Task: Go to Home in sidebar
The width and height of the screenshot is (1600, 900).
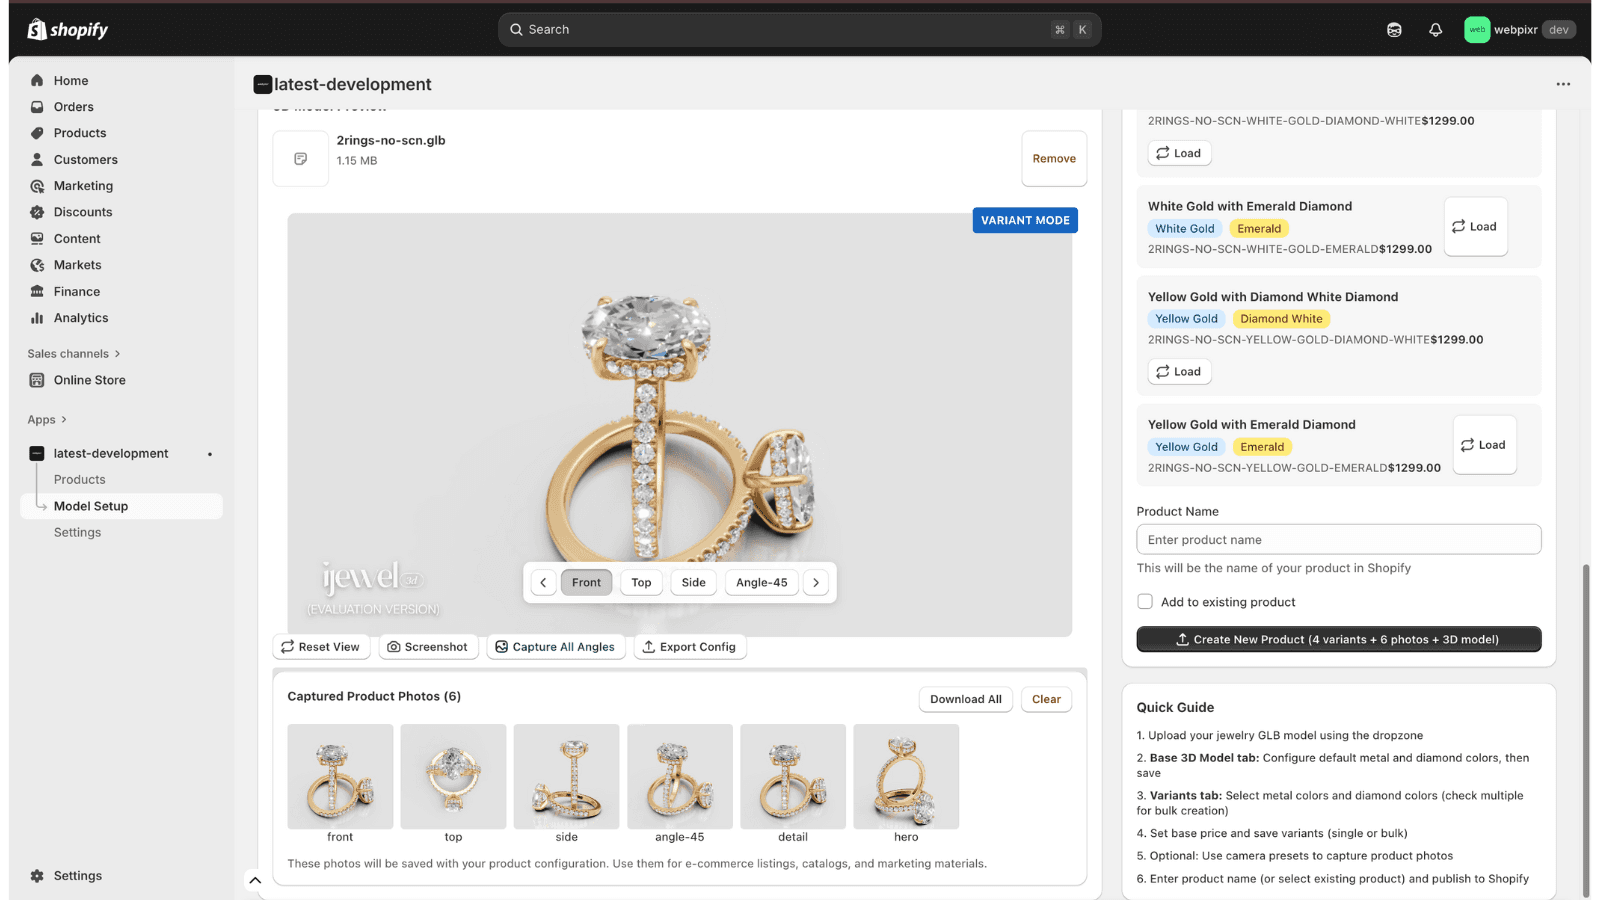Action: click(71, 81)
